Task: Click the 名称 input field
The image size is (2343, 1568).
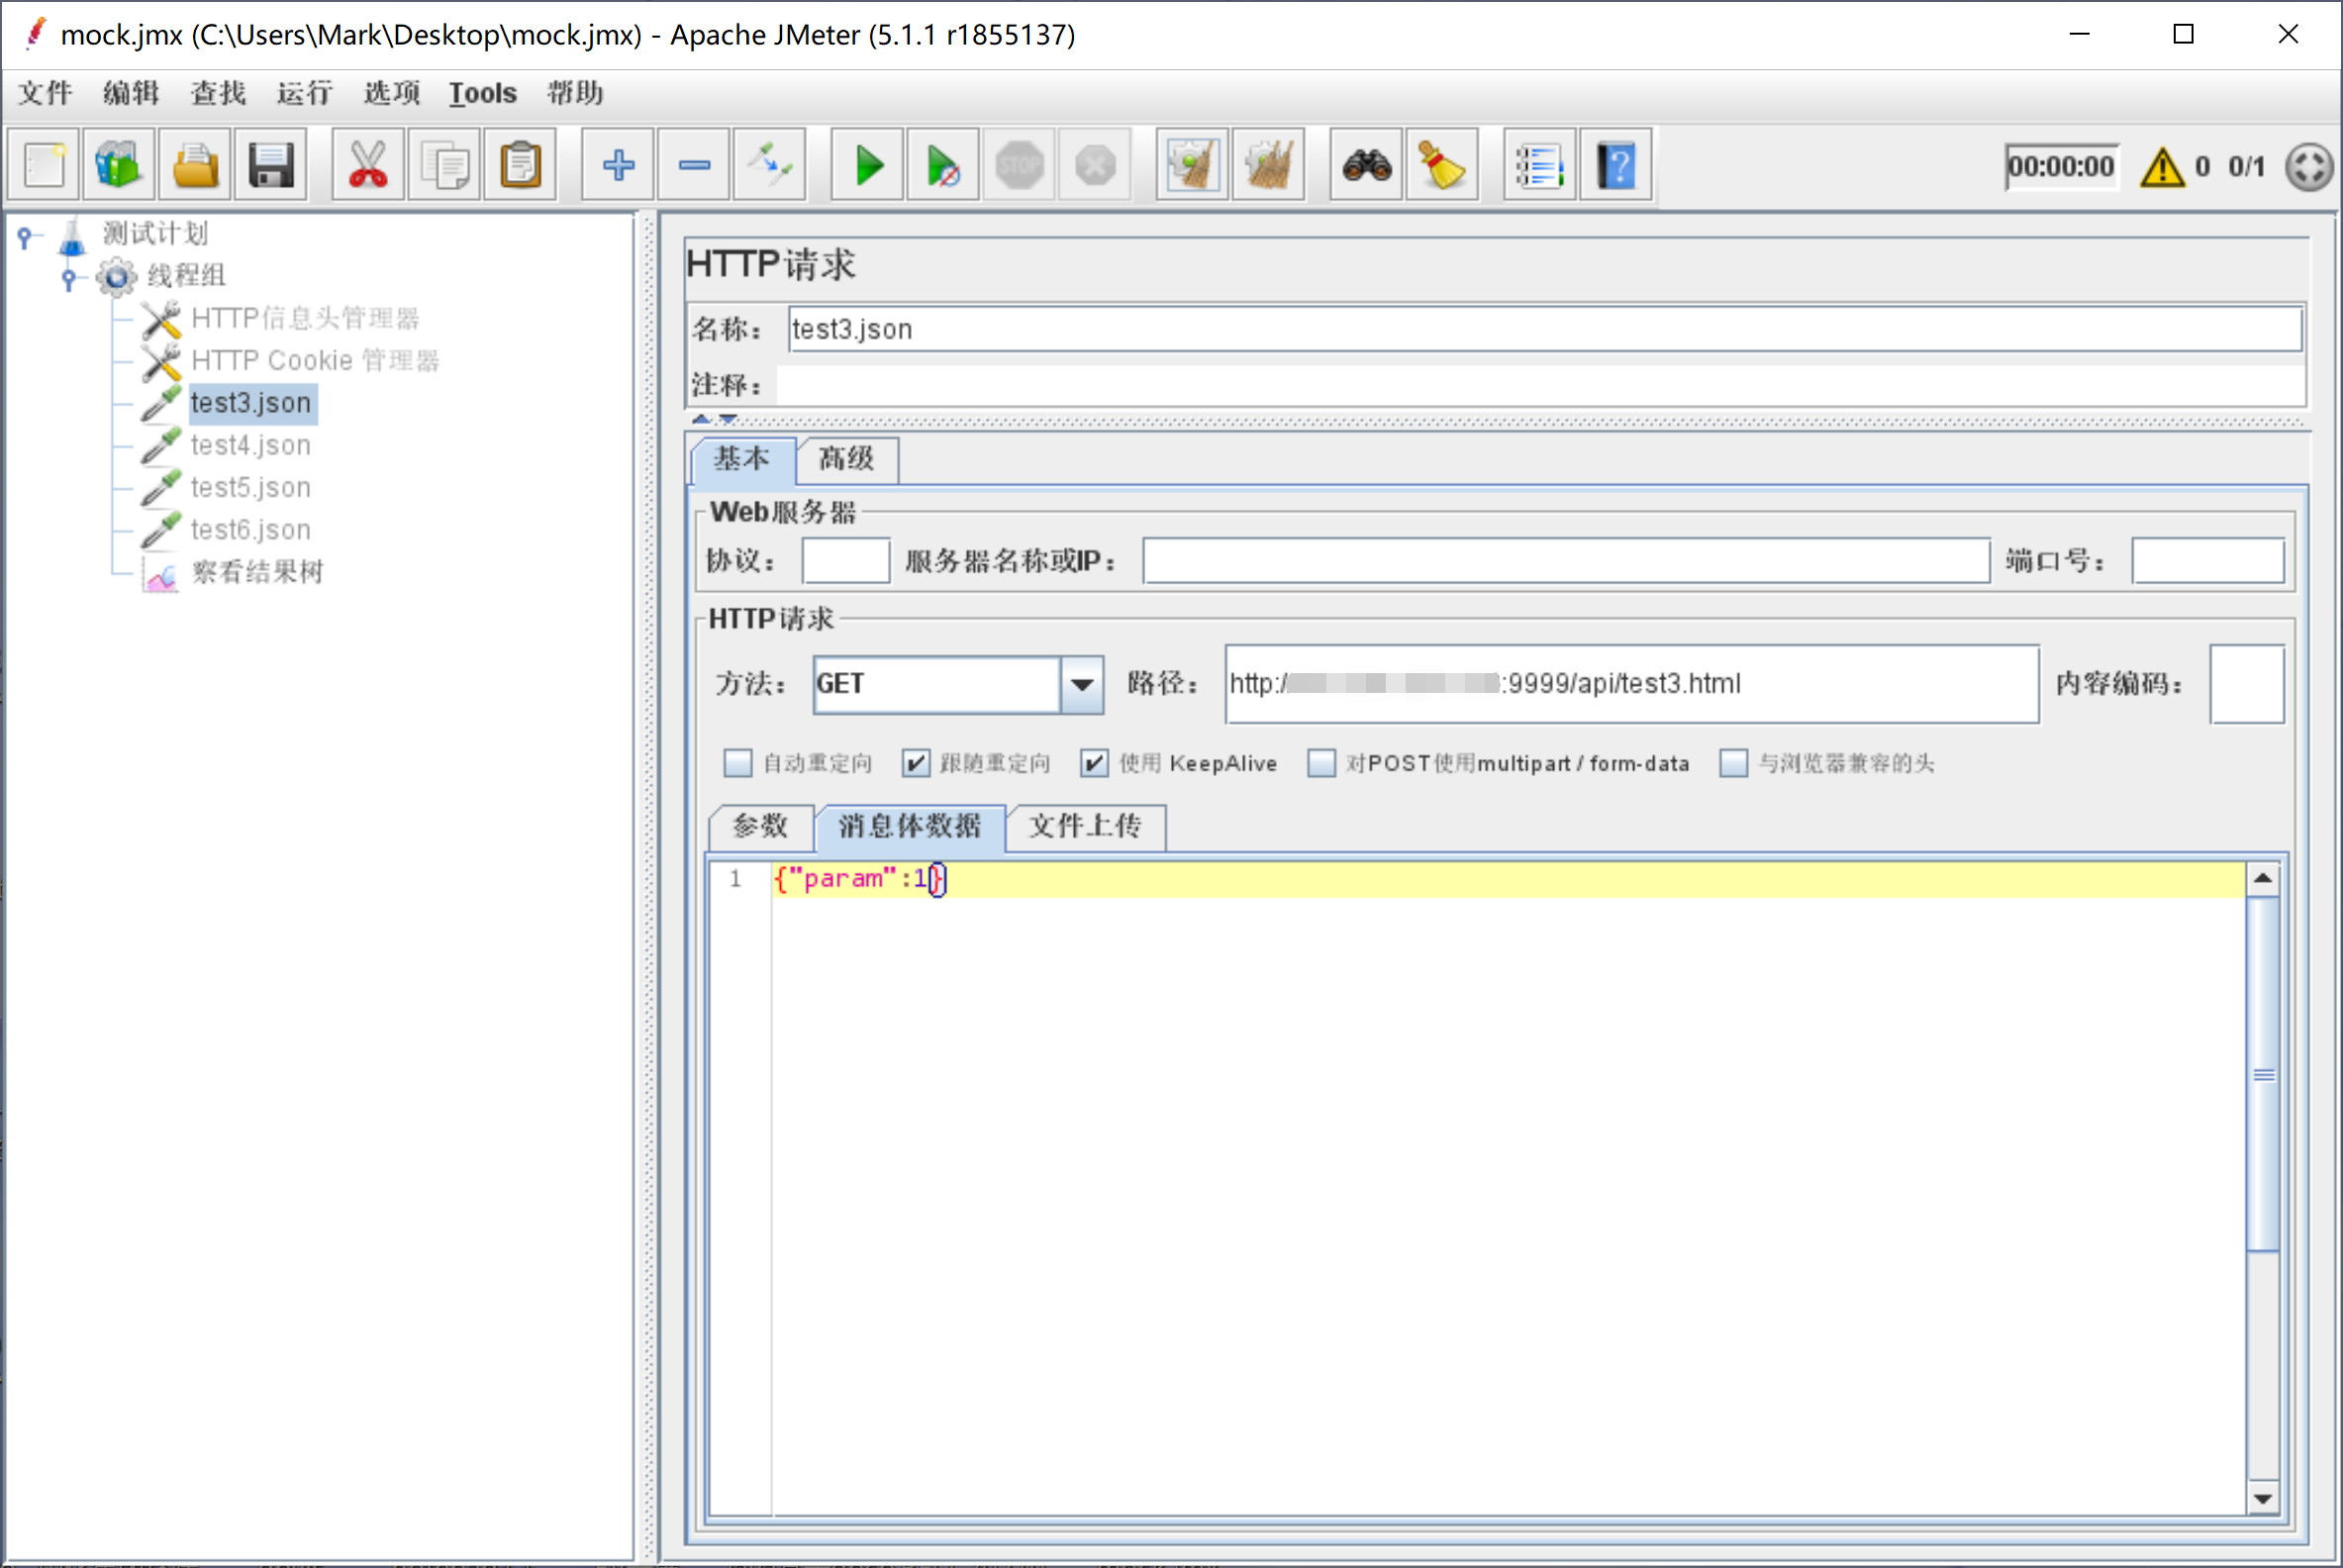Action: (1545, 329)
